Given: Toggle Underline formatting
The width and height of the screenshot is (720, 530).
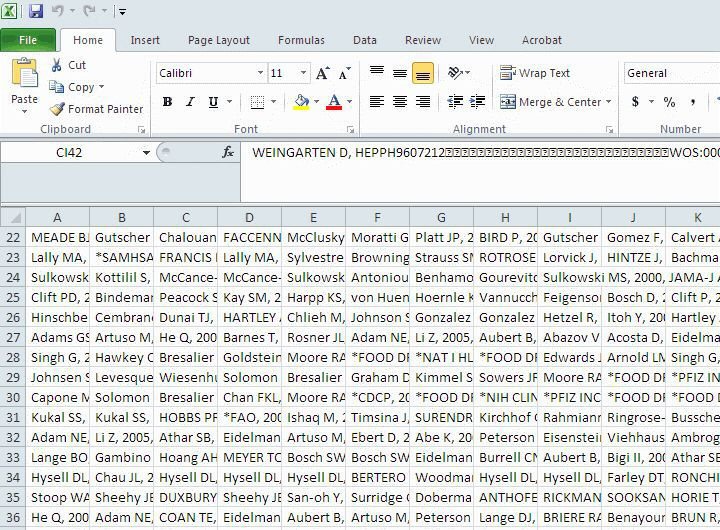Looking at the screenshot, I should (x=213, y=101).
